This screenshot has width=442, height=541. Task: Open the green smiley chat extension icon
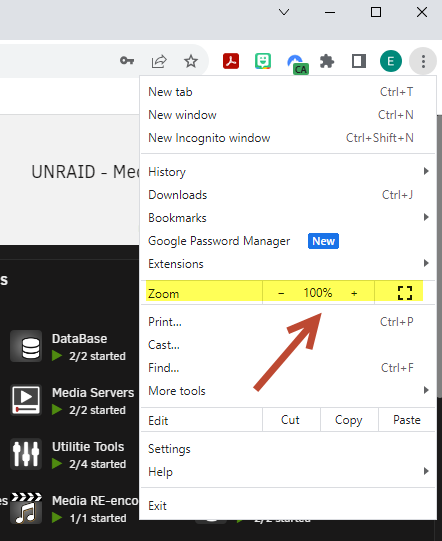coord(263,61)
